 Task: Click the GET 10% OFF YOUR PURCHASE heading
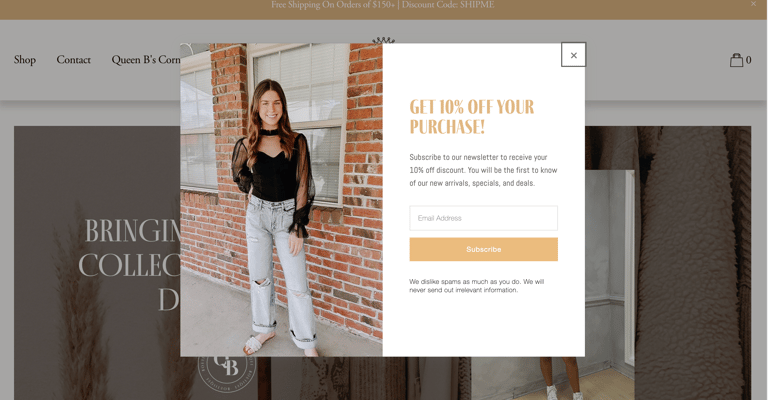[472, 117]
